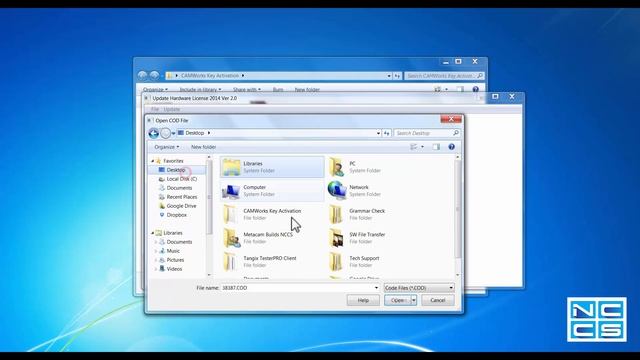Open Update menu in Update Hardware License window

[x=172, y=109]
